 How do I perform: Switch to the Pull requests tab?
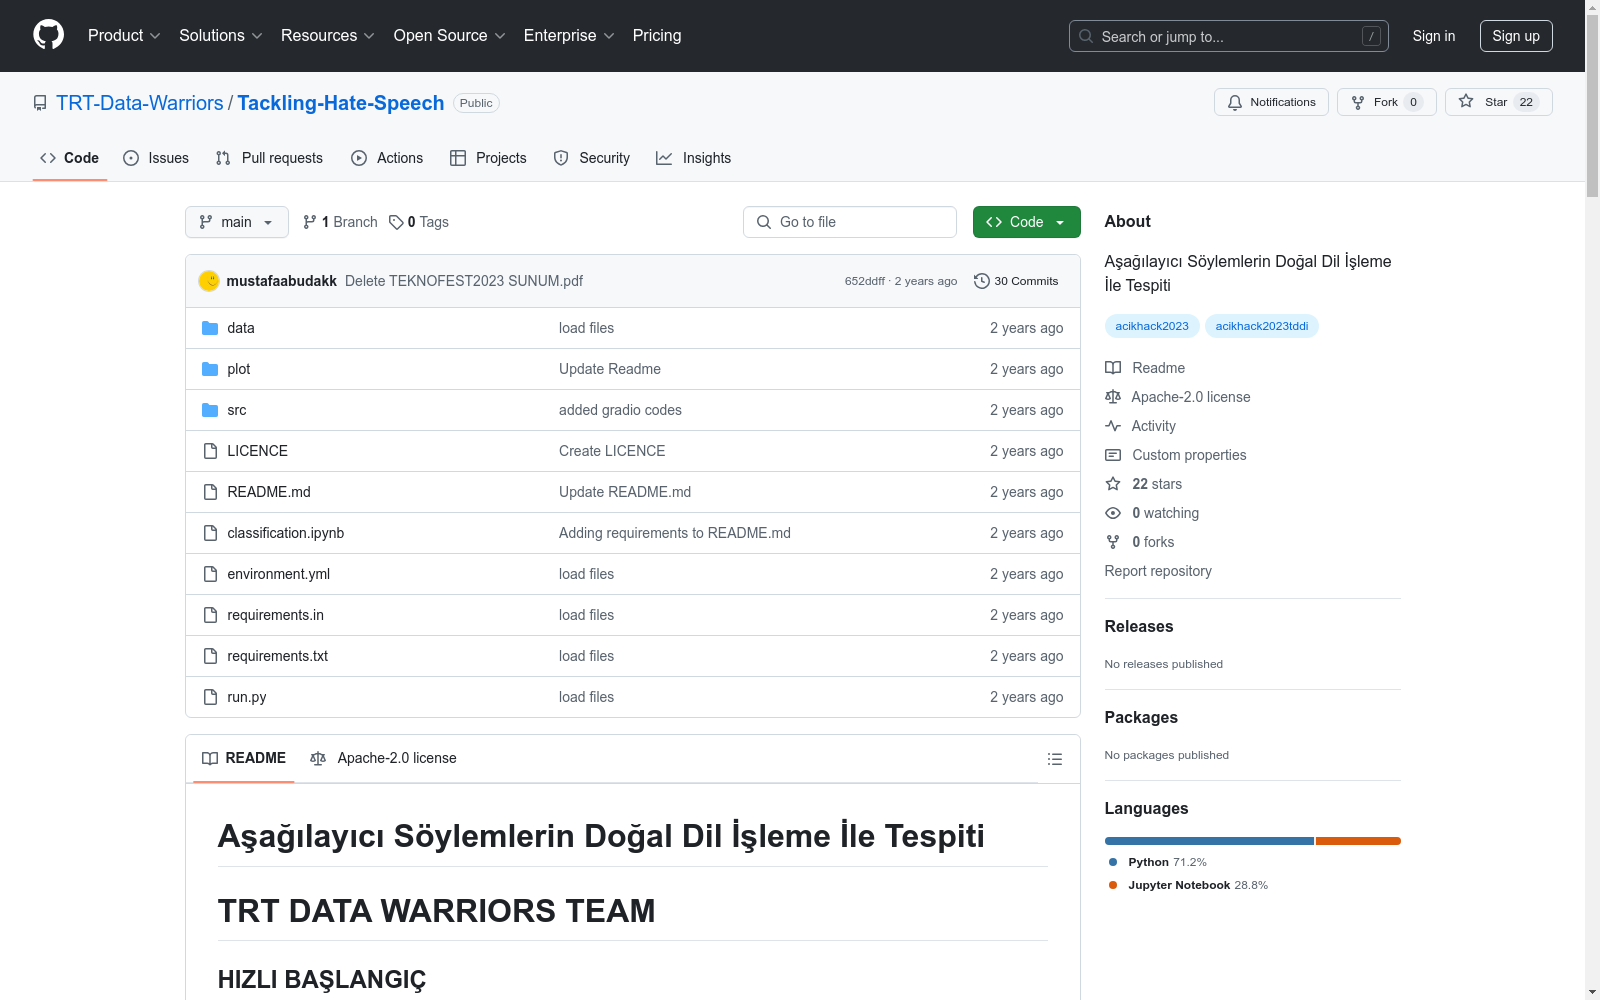point(269,158)
